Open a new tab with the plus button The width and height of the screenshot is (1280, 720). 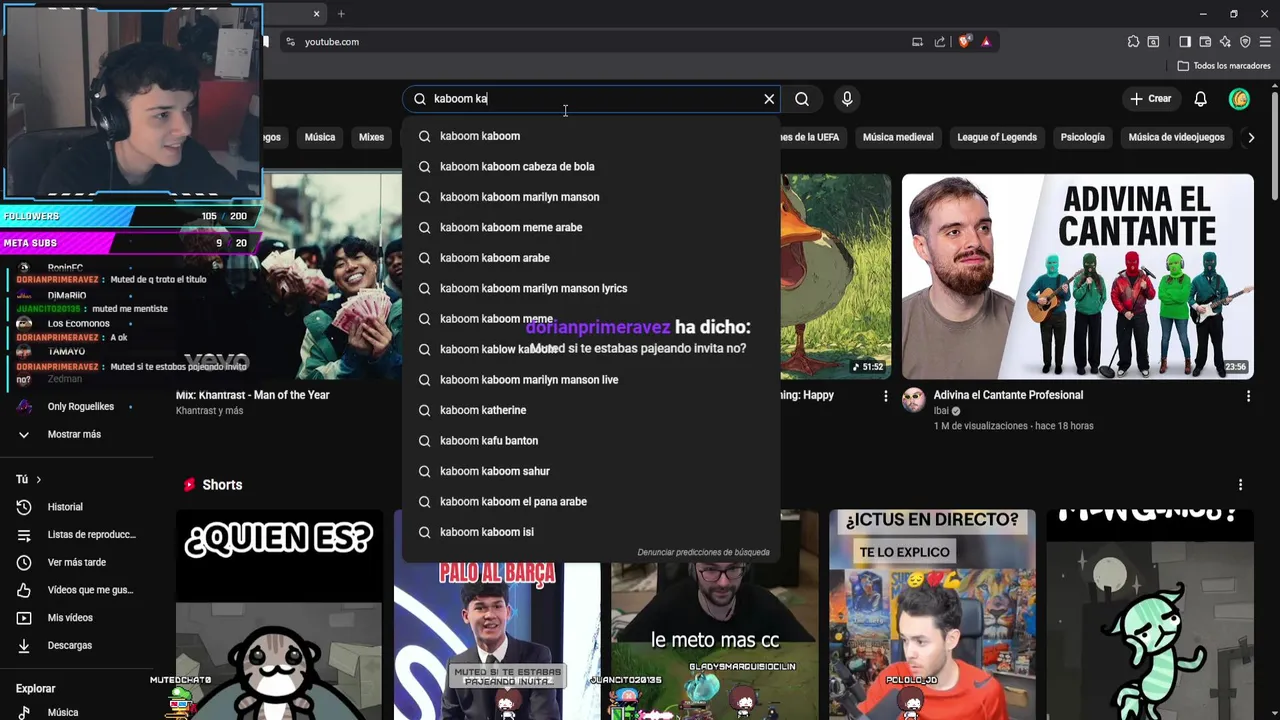click(x=341, y=14)
